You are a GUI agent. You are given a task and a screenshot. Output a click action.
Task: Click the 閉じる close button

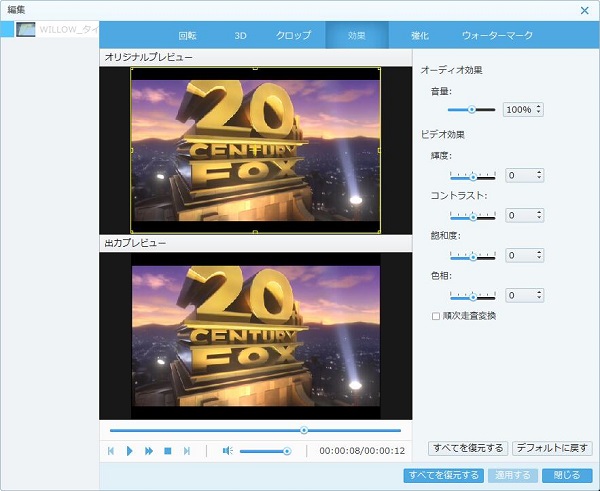pyautogui.click(x=567, y=475)
